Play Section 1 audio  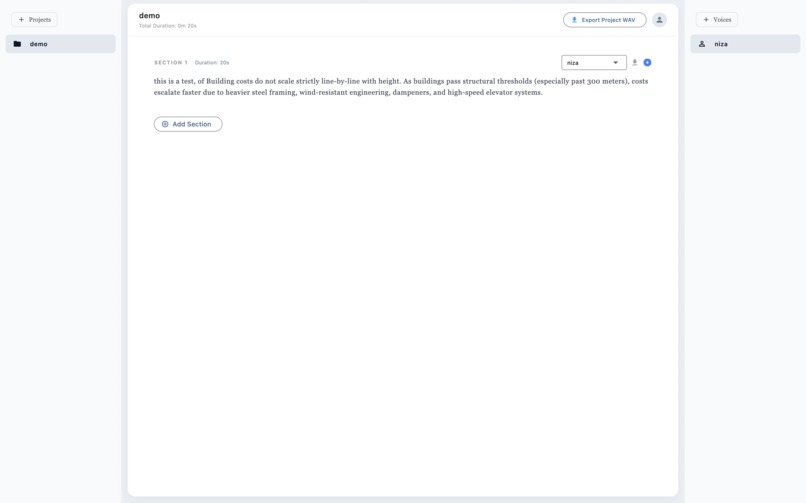click(647, 62)
